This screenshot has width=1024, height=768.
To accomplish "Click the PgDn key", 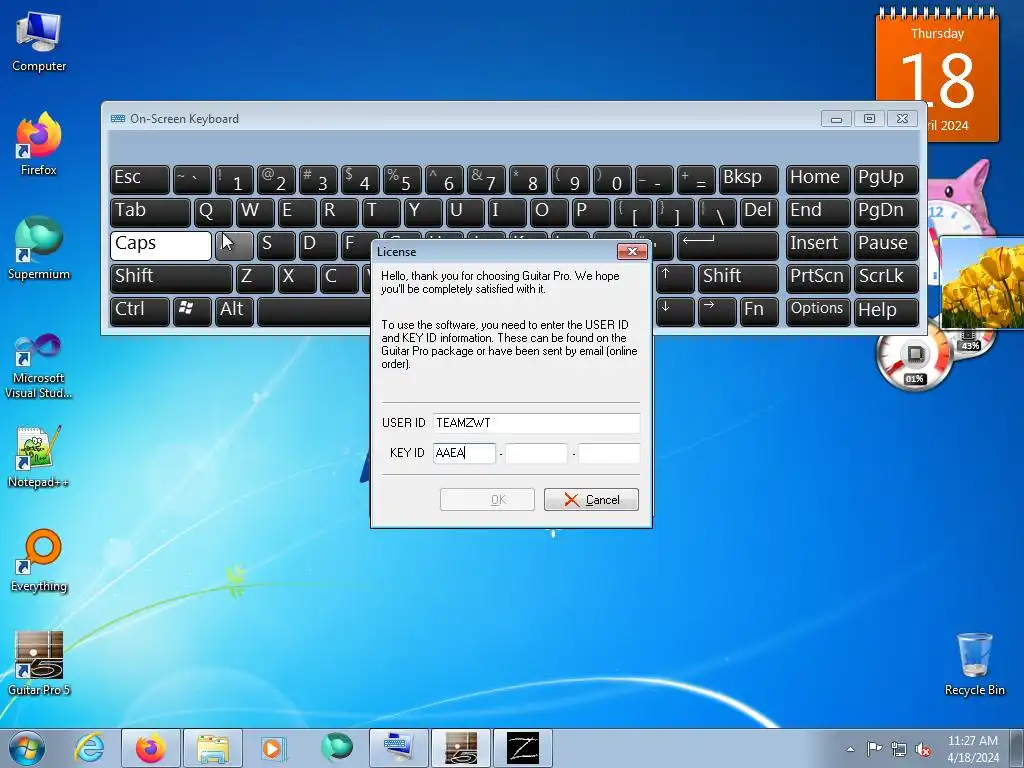I will point(886,212).
